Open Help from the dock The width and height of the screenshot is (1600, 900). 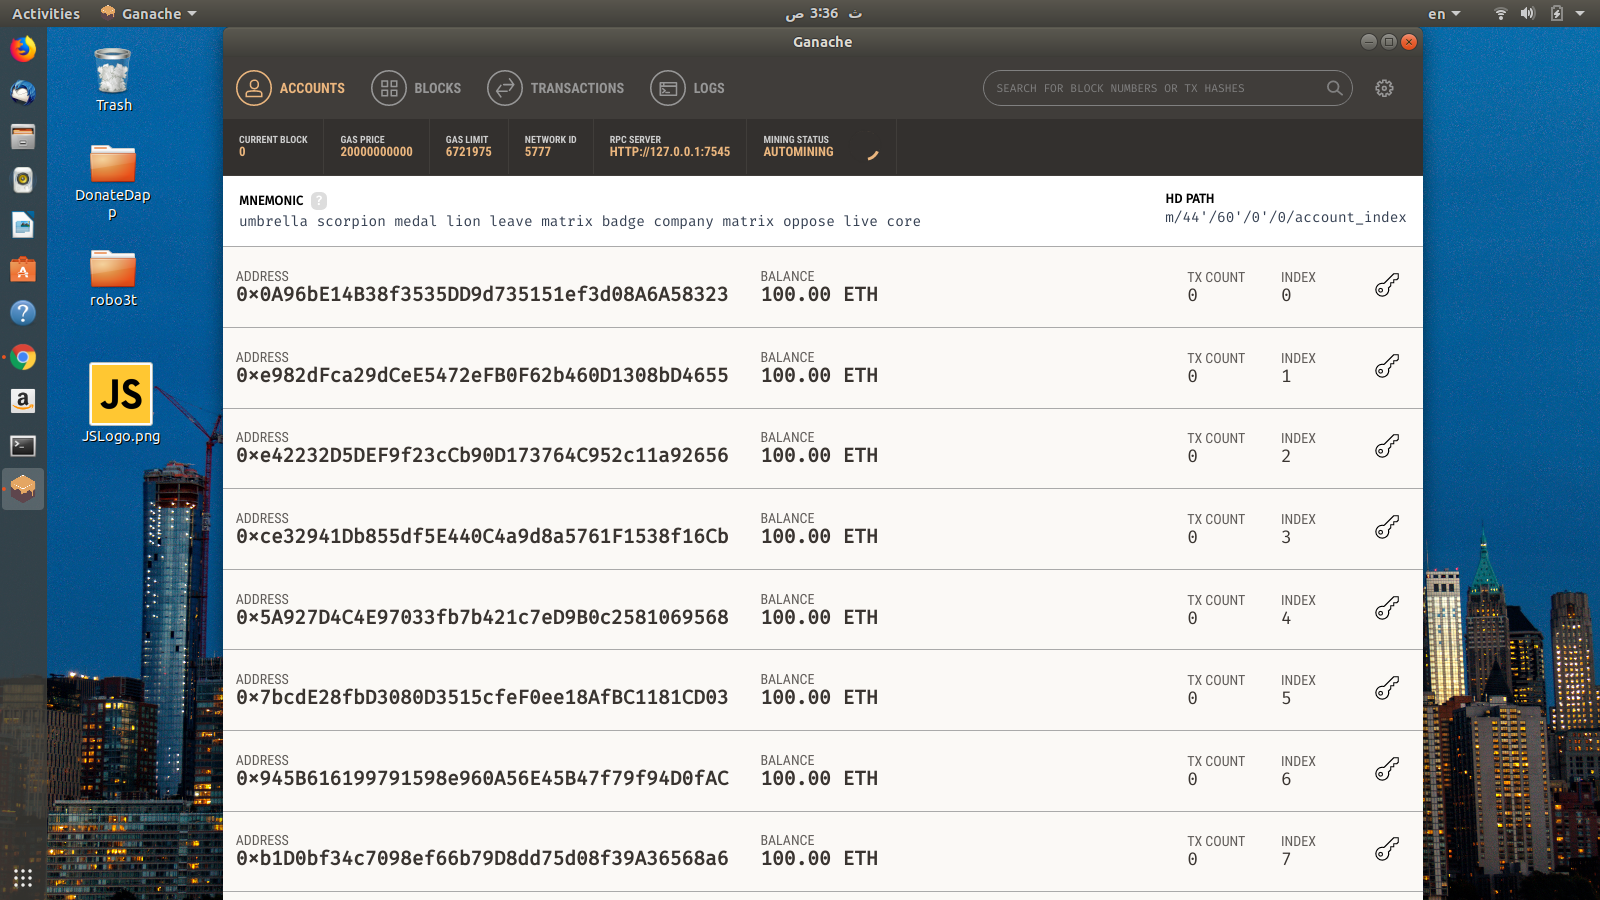23,313
